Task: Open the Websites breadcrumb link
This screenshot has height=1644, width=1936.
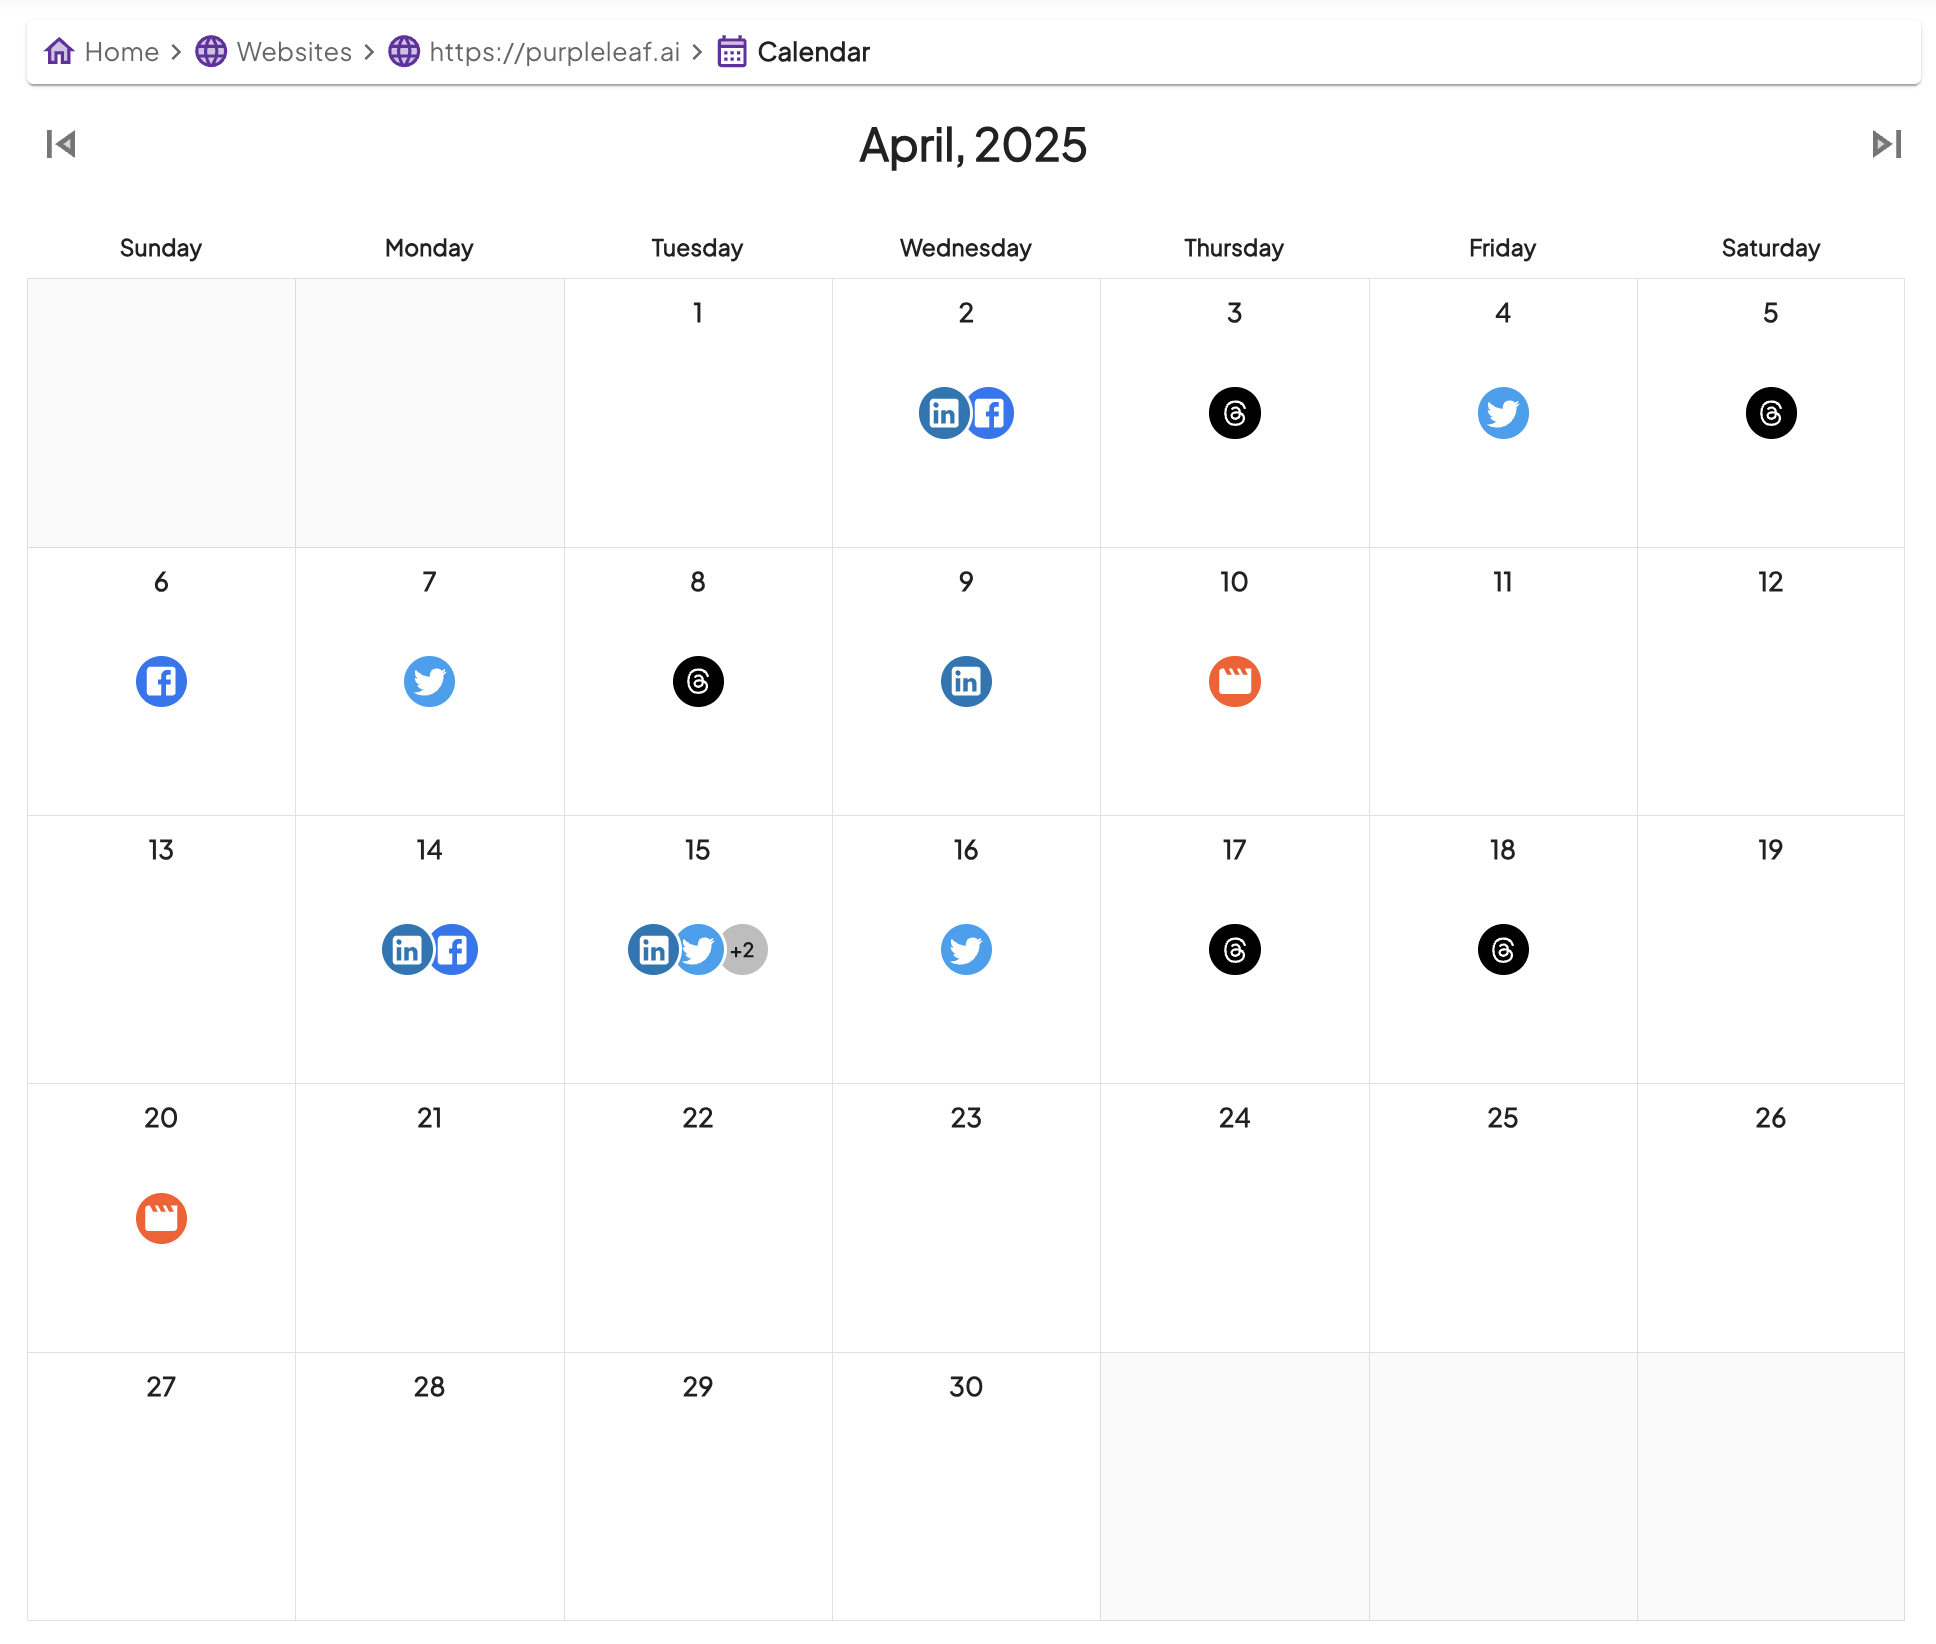Action: tap(275, 52)
